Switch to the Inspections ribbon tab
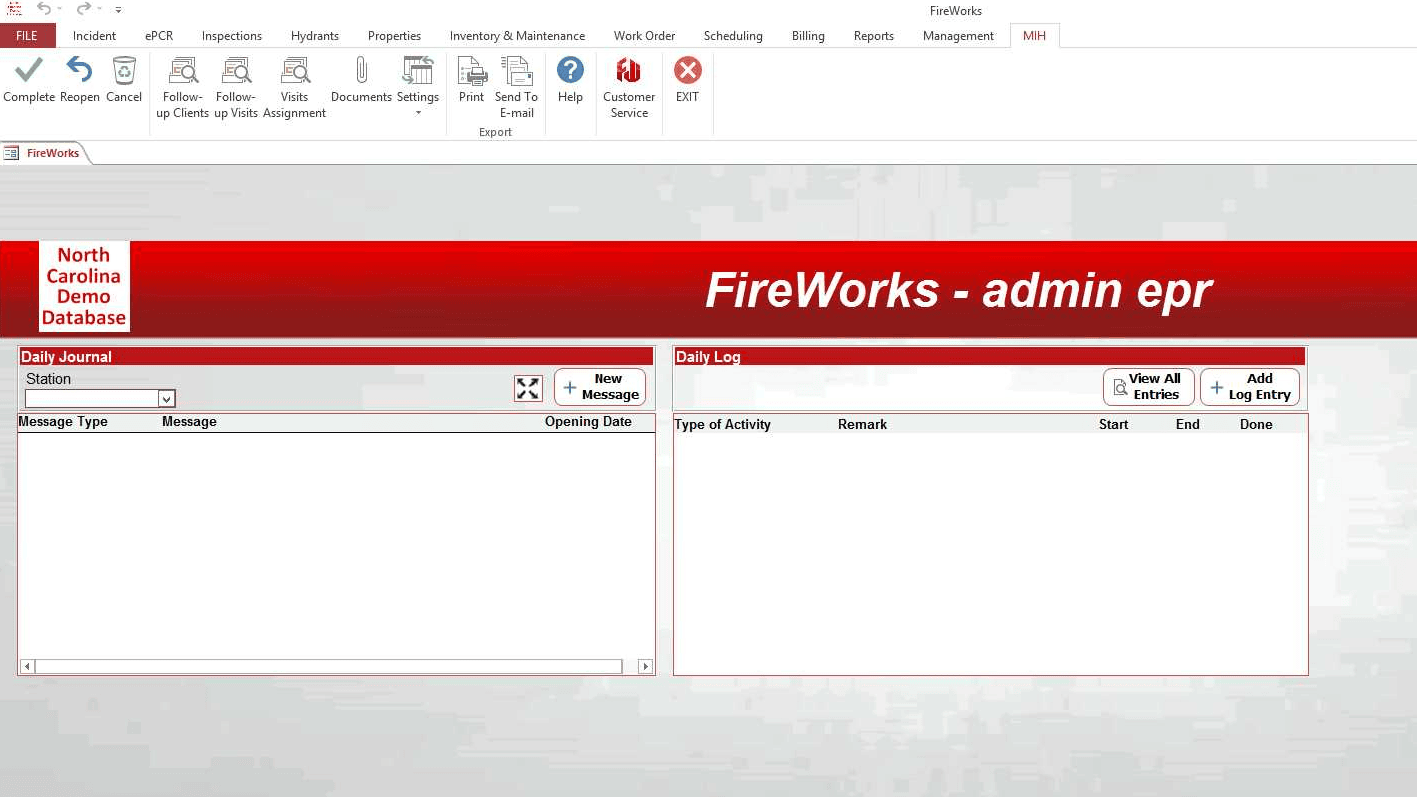 click(x=232, y=36)
